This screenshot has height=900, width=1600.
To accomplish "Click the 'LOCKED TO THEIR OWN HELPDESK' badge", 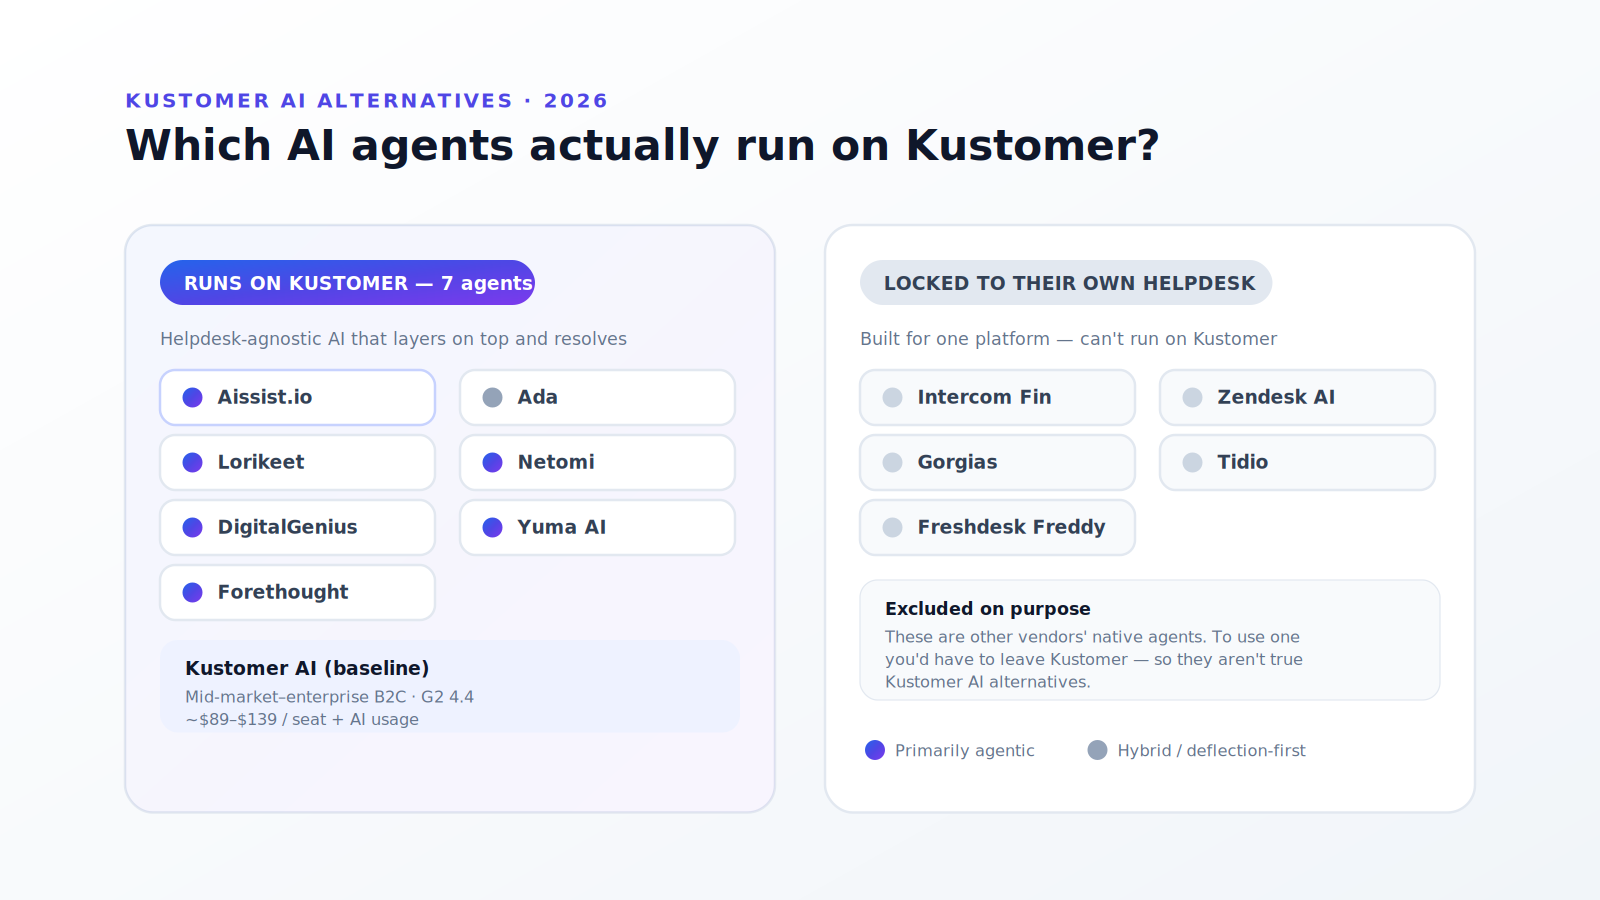I will [1066, 283].
